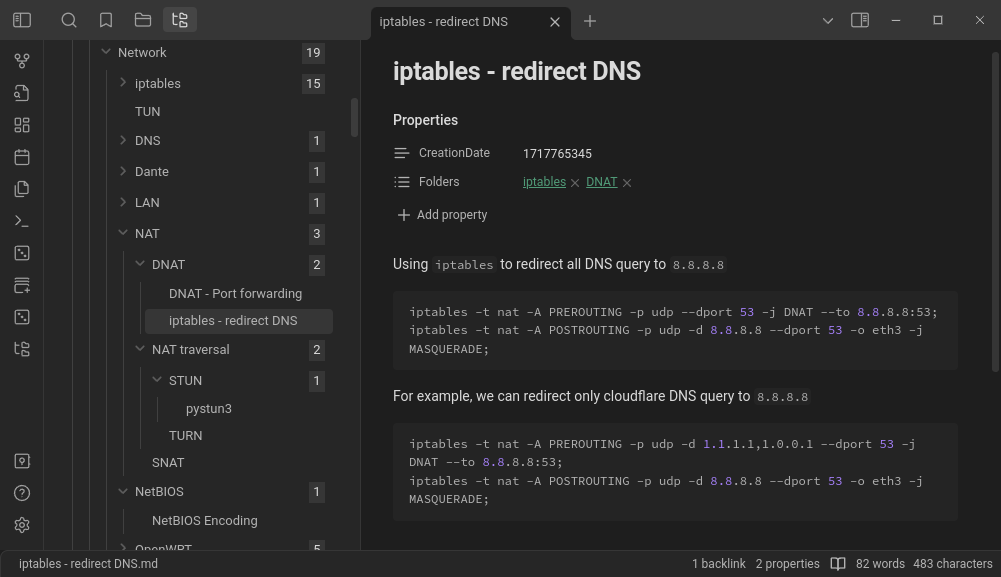1001x577 pixels.
Task: Show the file explorer folder view
Action: click(143, 20)
